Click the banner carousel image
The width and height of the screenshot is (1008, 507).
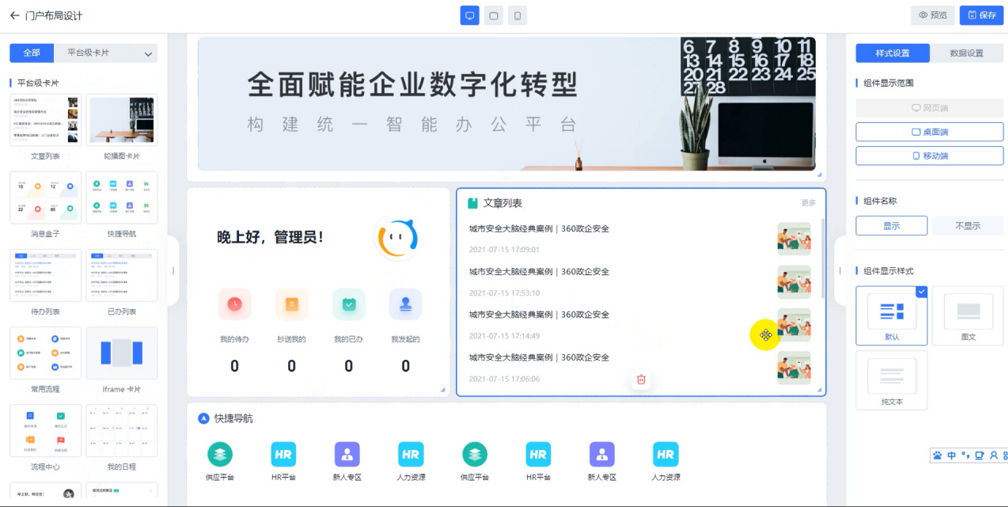(x=507, y=103)
